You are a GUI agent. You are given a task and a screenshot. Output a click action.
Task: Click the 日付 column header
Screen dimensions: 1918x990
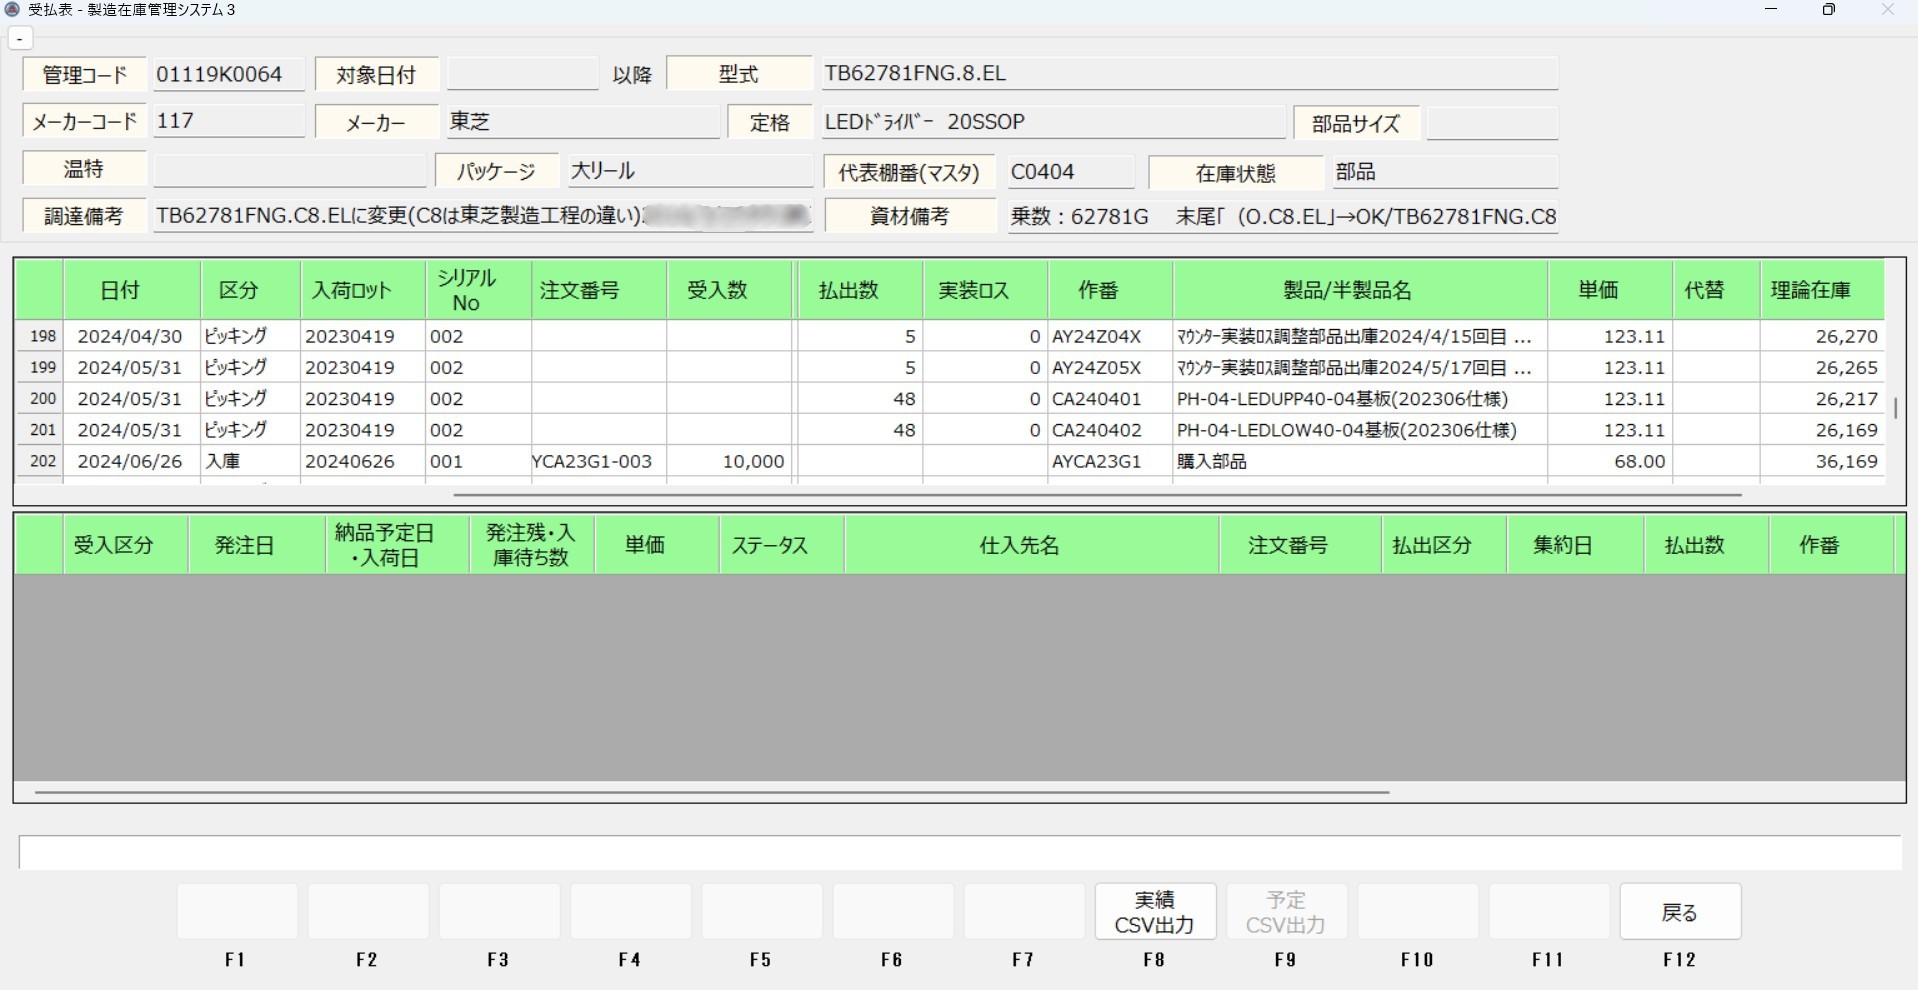click(x=120, y=290)
